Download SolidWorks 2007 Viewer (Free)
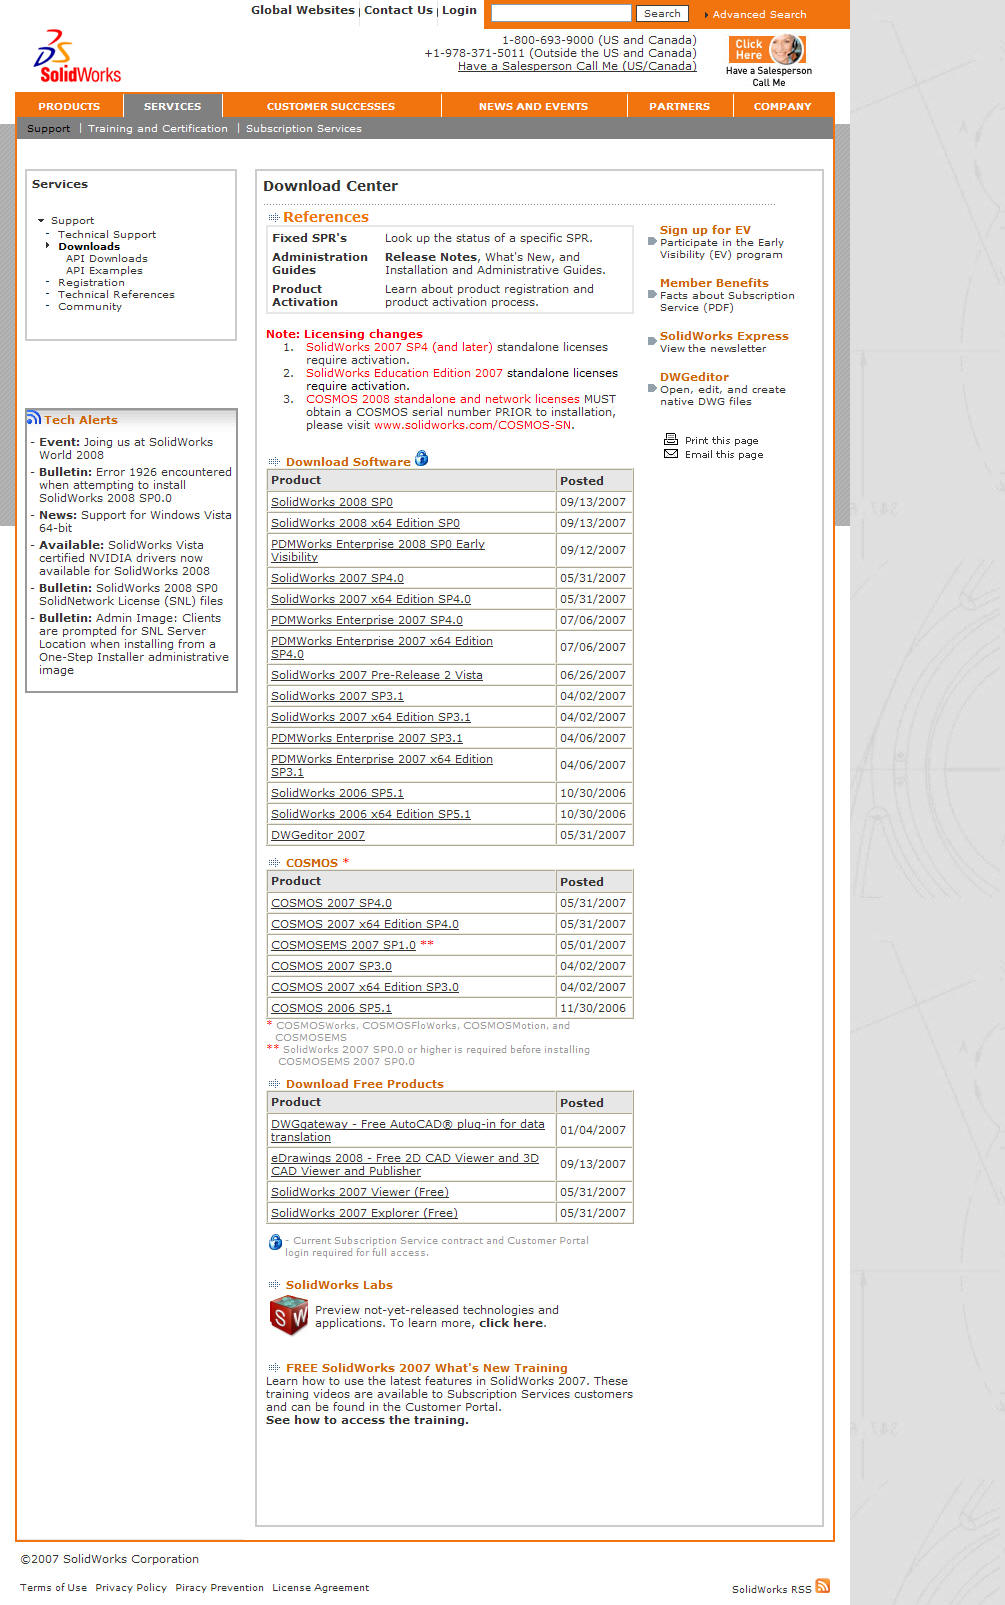Viewport: 1005px width, 1605px height. (x=360, y=1192)
